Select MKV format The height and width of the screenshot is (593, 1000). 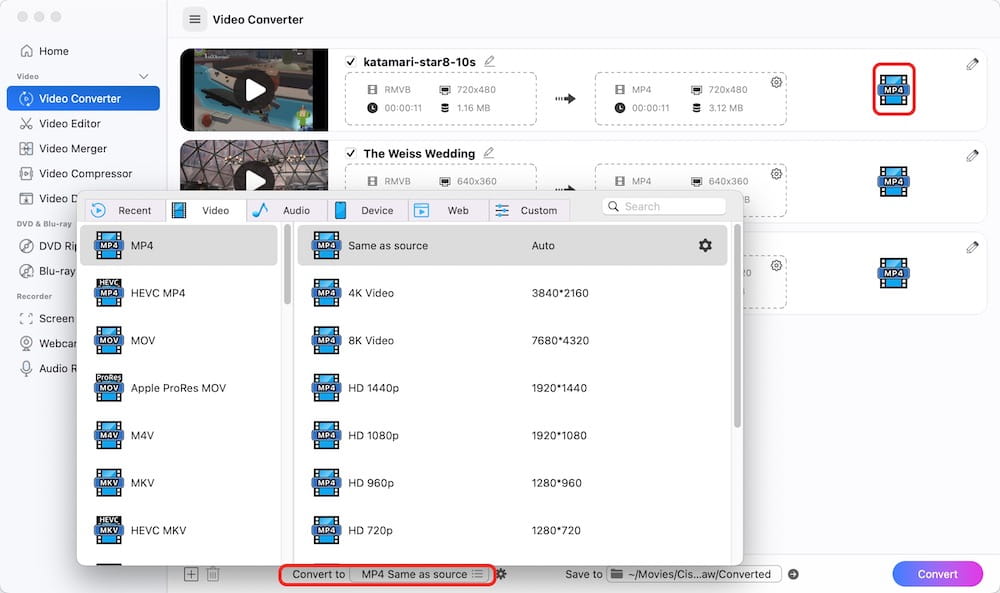179,483
